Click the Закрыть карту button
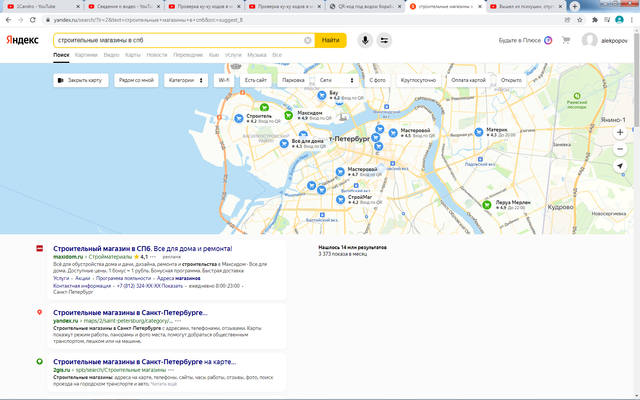 [81, 80]
